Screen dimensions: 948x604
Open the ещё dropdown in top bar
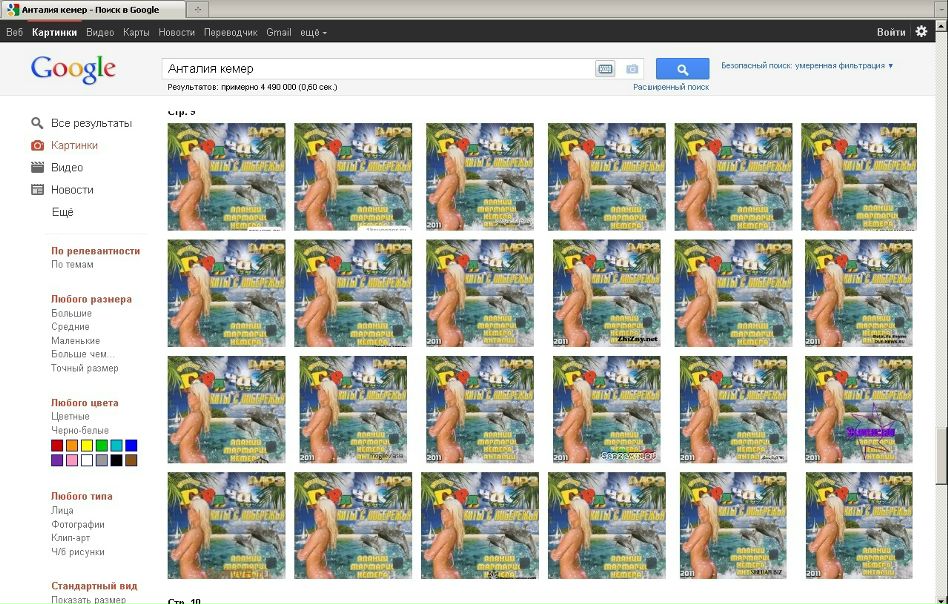click(313, 33)
